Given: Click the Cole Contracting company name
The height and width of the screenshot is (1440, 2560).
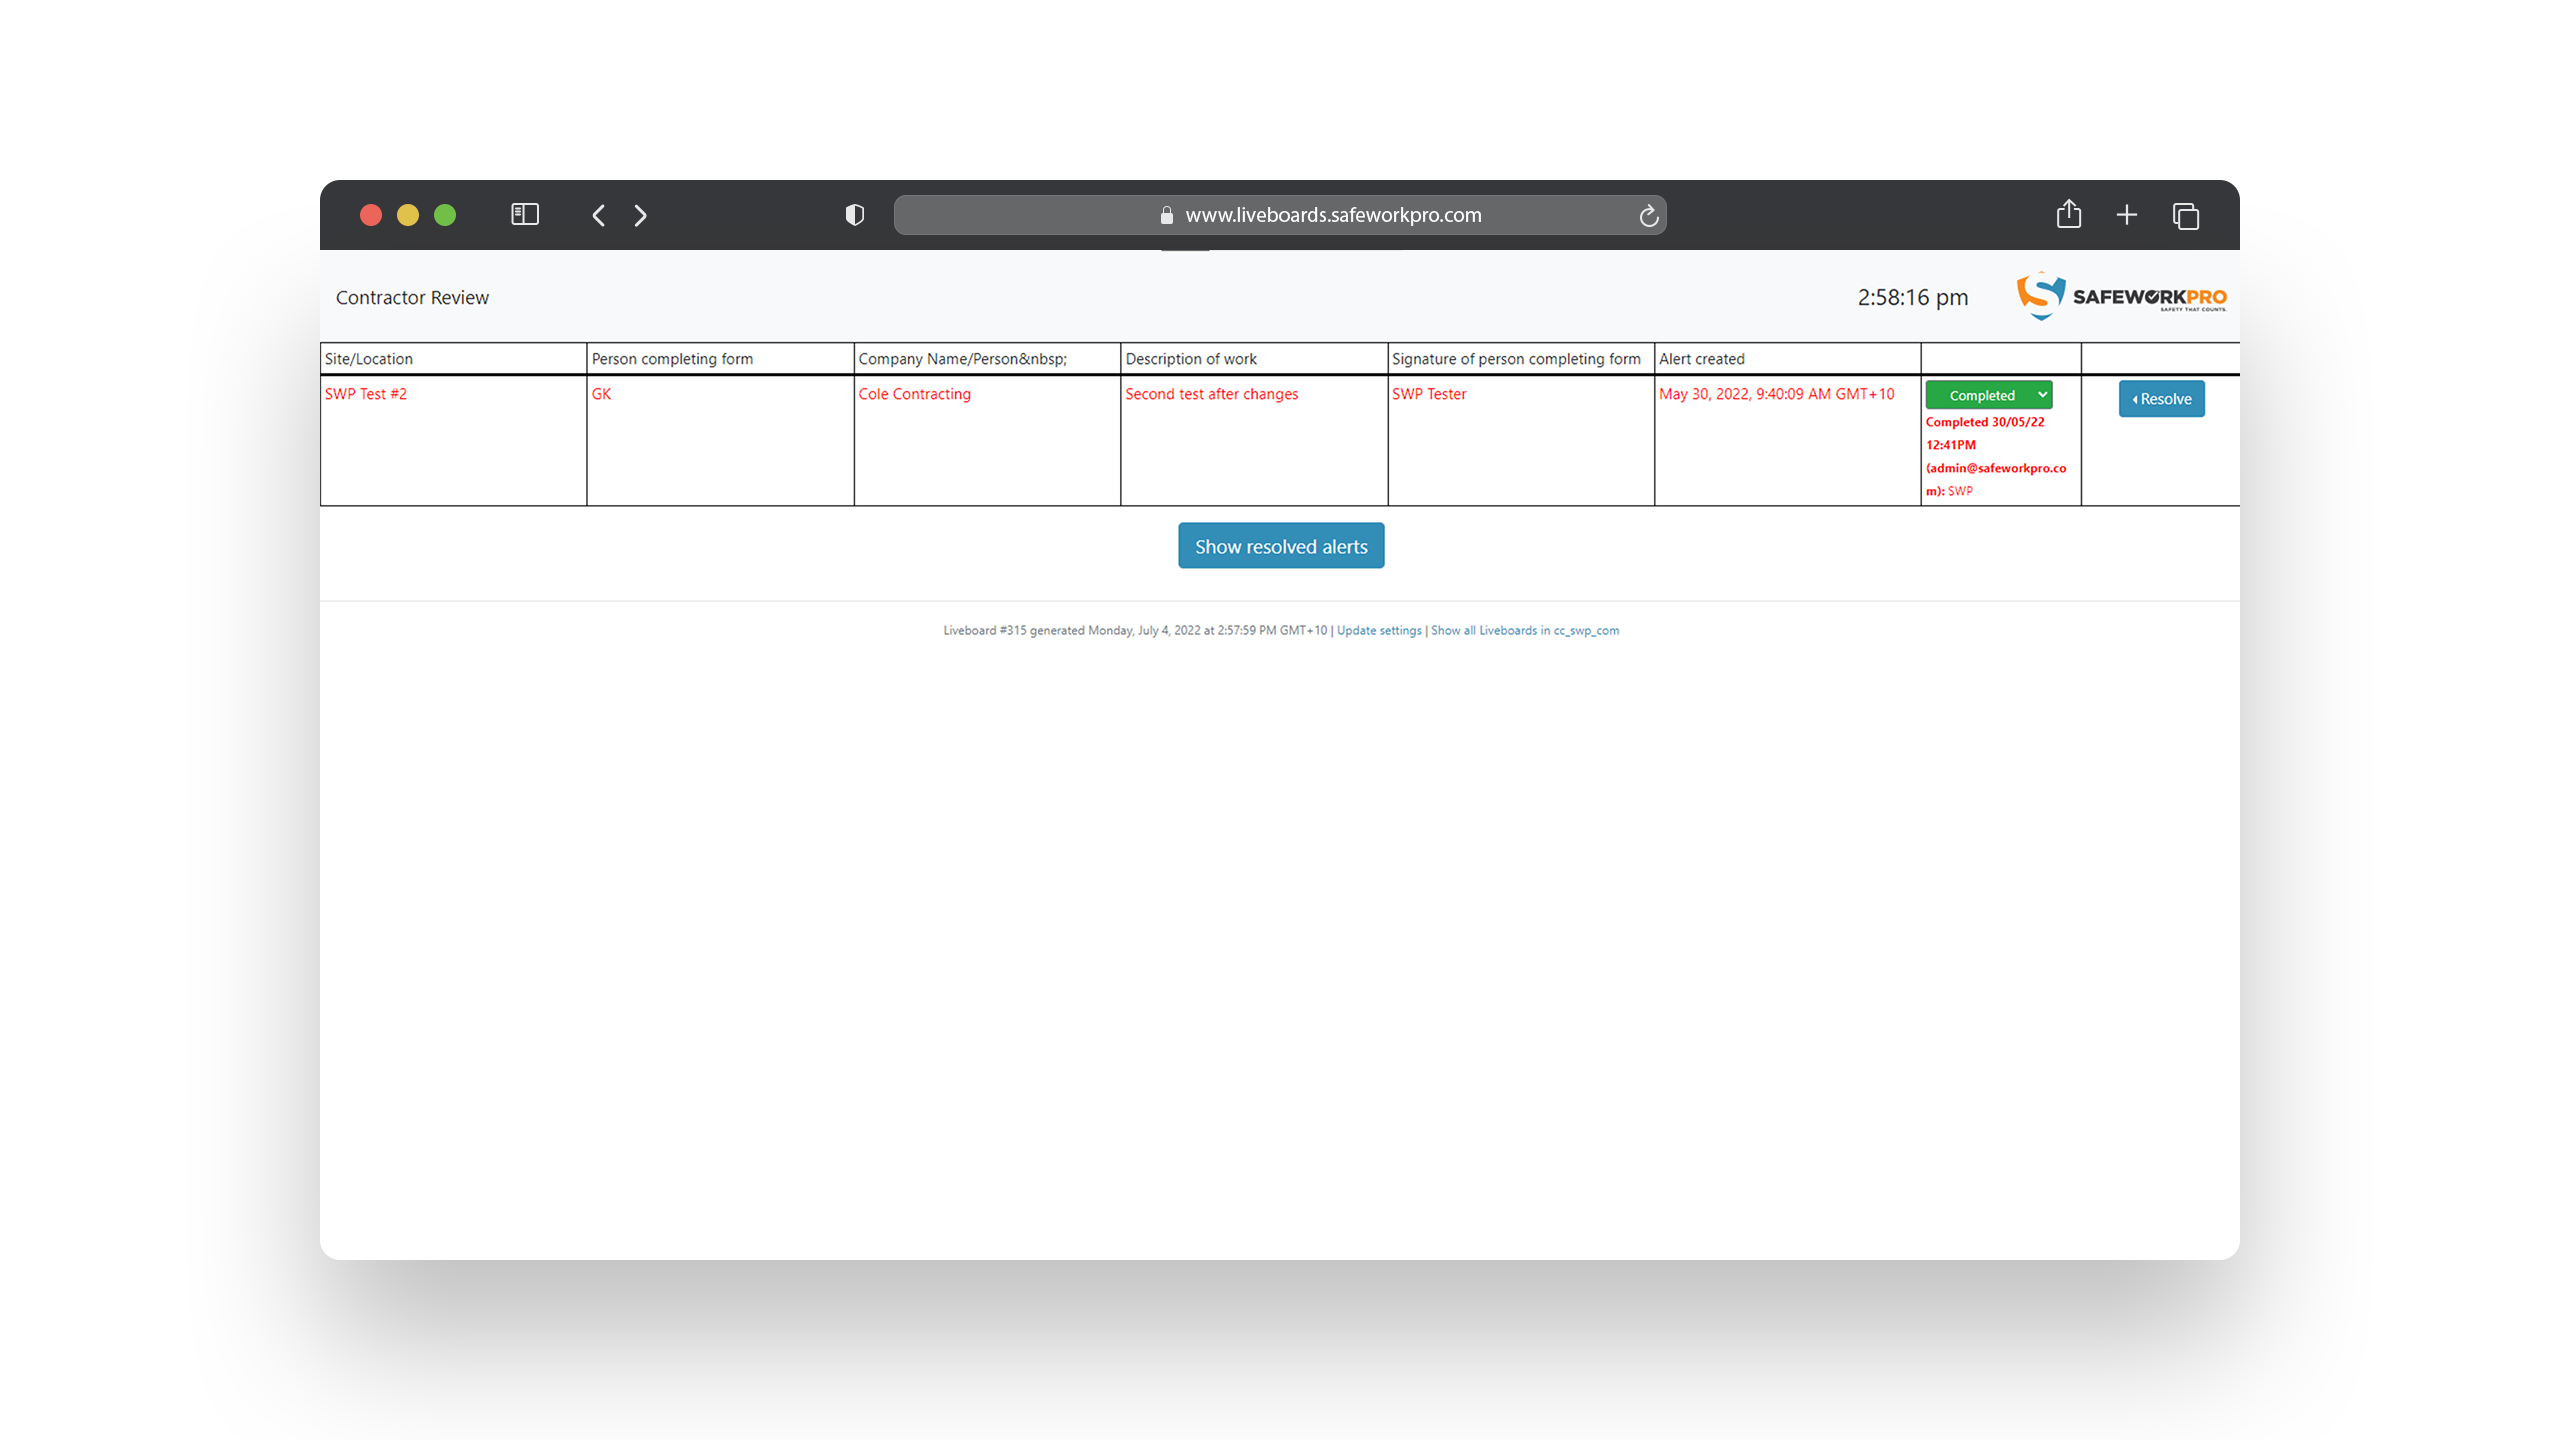Looking at the screenshot, I should pos(914,394).
